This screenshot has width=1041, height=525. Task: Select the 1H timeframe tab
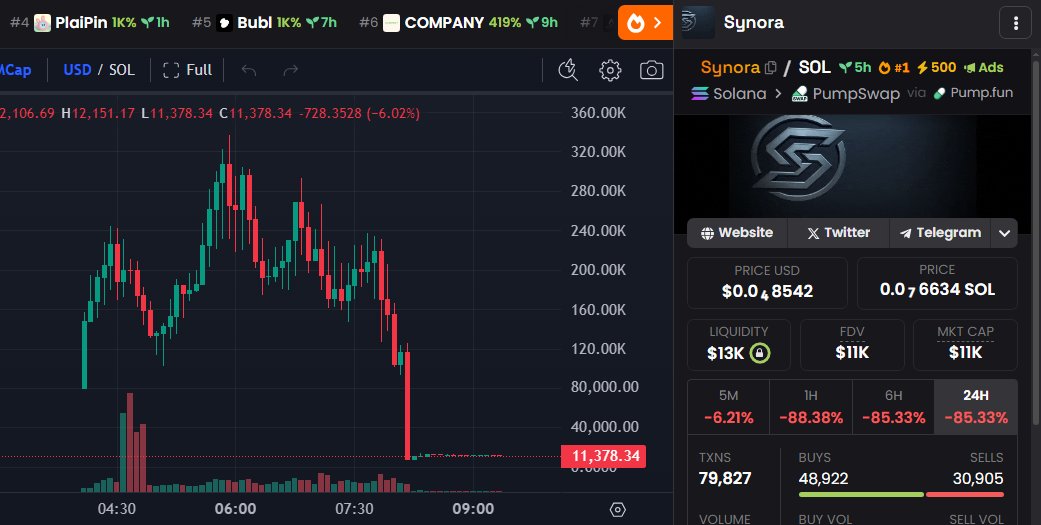(810, 407)
